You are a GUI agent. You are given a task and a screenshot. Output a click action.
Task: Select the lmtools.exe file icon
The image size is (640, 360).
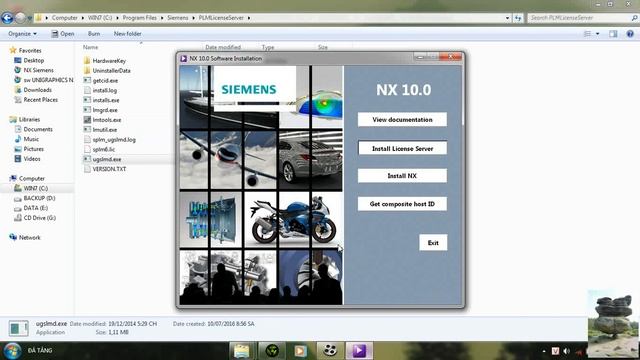coord(87,120)
